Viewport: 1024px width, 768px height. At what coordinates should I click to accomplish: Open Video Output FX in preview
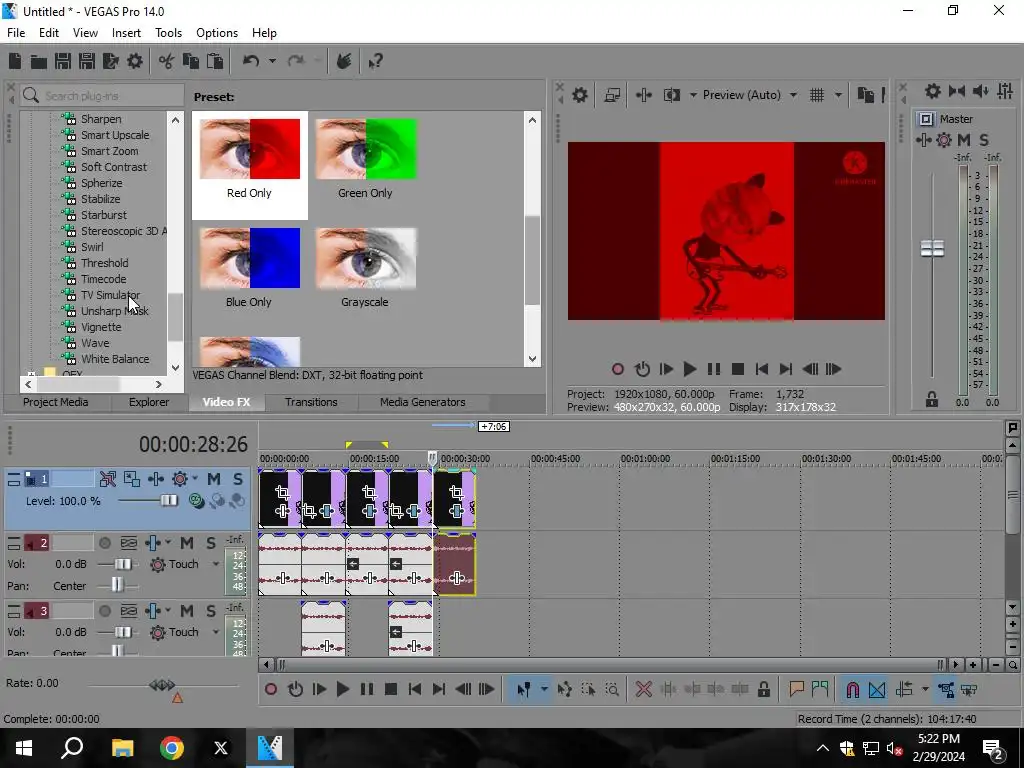click(x=643, y=95)
